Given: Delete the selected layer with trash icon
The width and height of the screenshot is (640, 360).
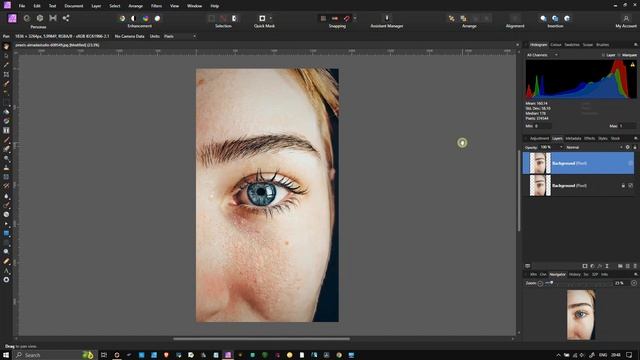Looking at the screenshot, I should coord(635,266).
